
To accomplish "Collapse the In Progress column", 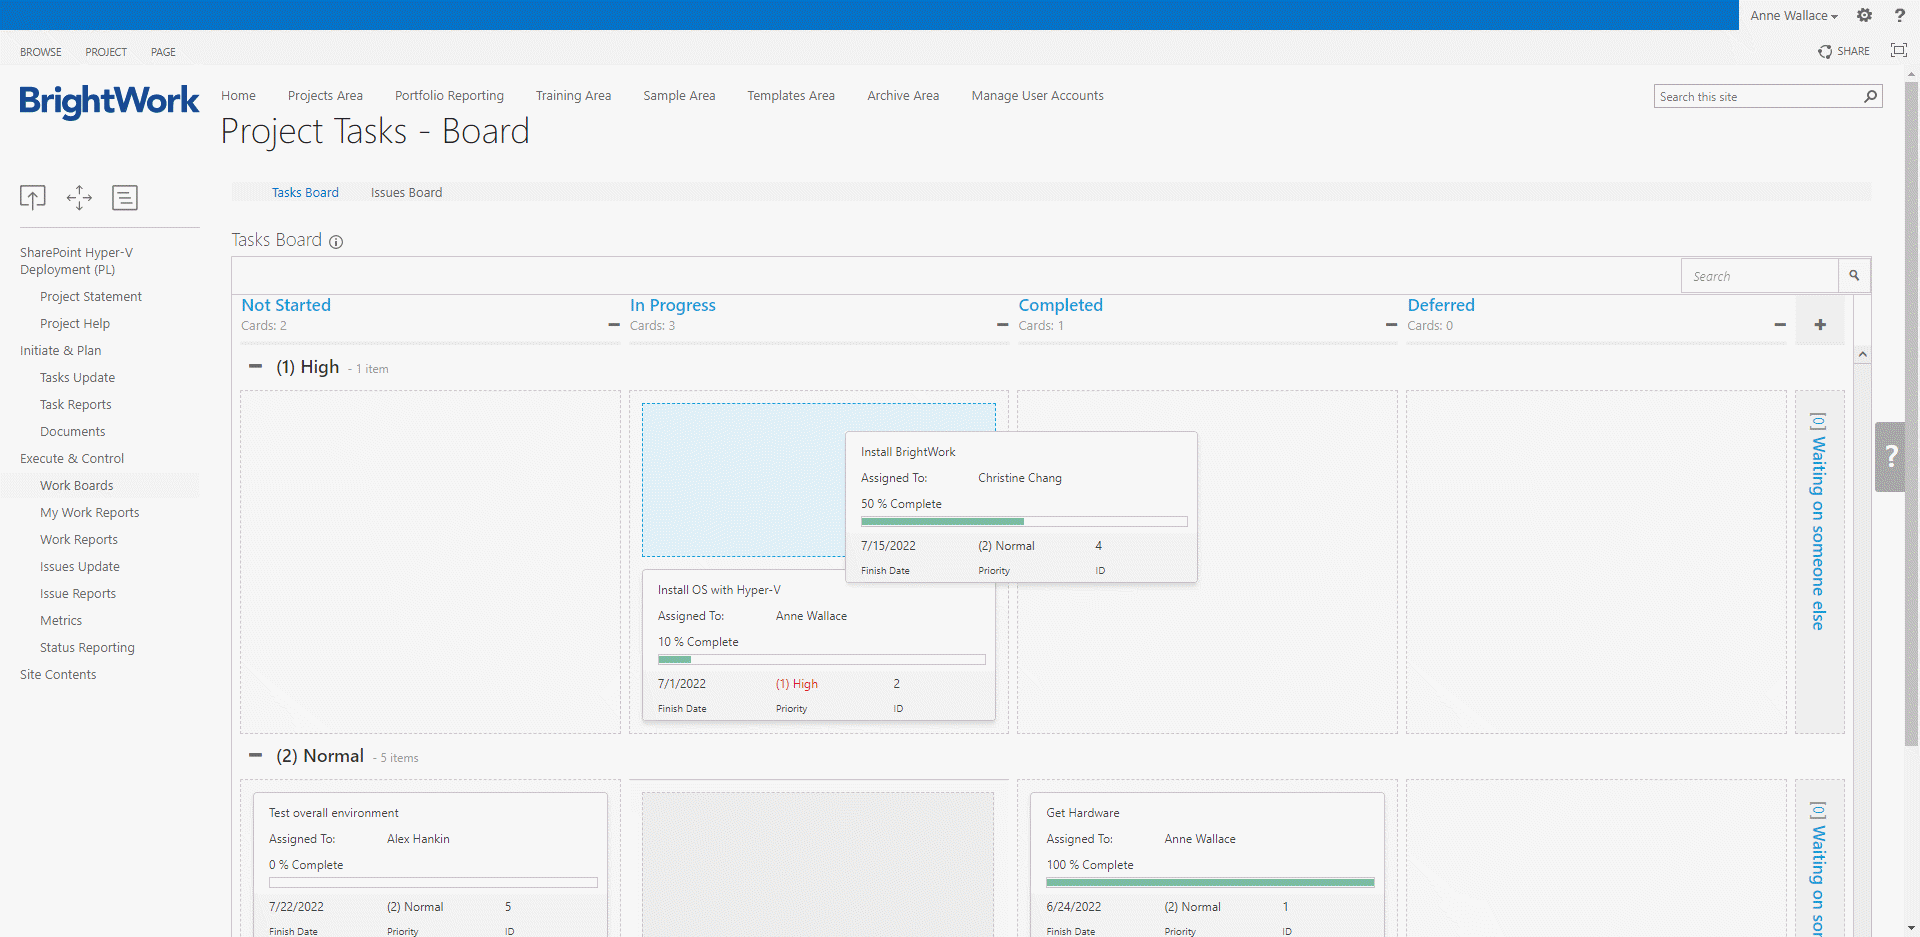I will tap(1002, 325).
